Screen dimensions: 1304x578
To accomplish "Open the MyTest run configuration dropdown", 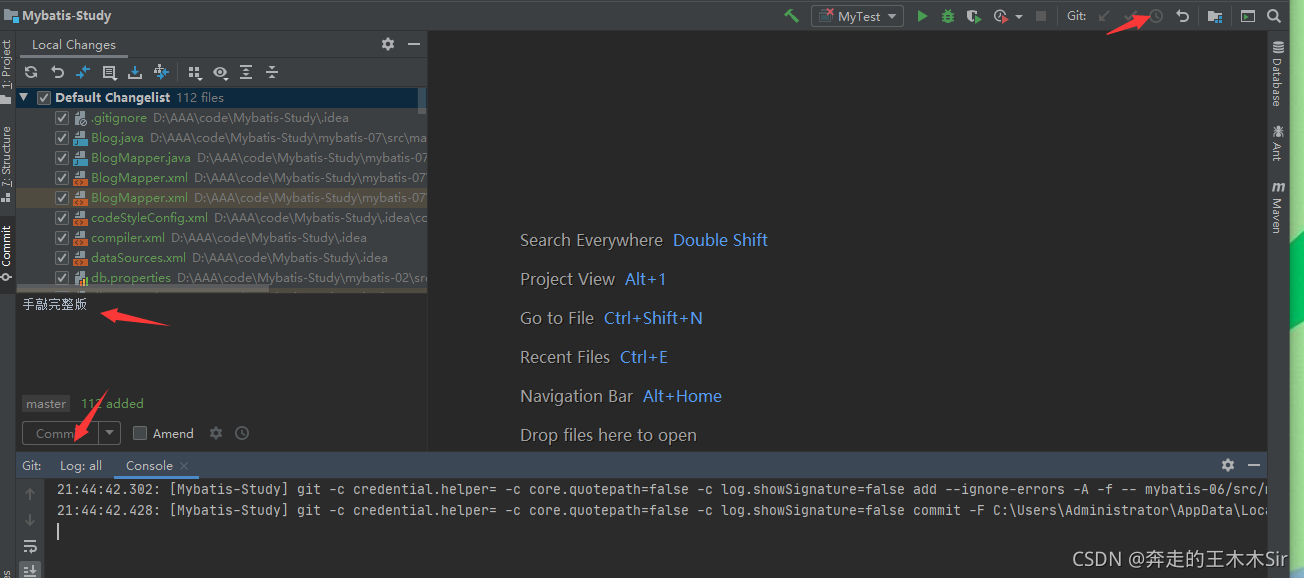I will (x=857, y=16).
